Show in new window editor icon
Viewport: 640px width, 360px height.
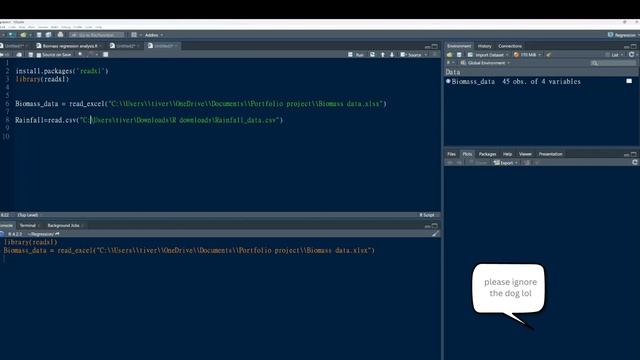click(x=19, y=55)
